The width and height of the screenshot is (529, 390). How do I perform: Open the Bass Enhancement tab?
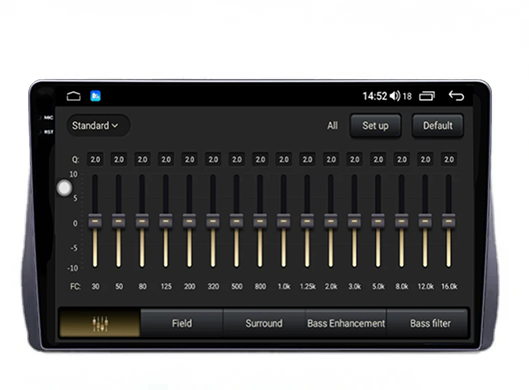click(346, 323)
